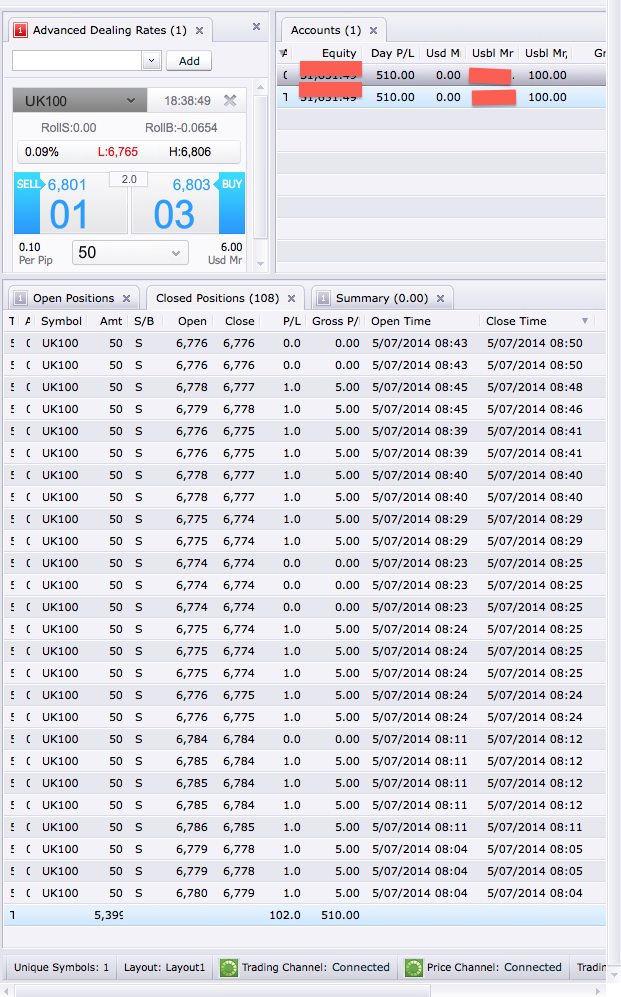Click Unique Symbols: 1 status item
The image size is (621, 997).
tap(61, 967)
